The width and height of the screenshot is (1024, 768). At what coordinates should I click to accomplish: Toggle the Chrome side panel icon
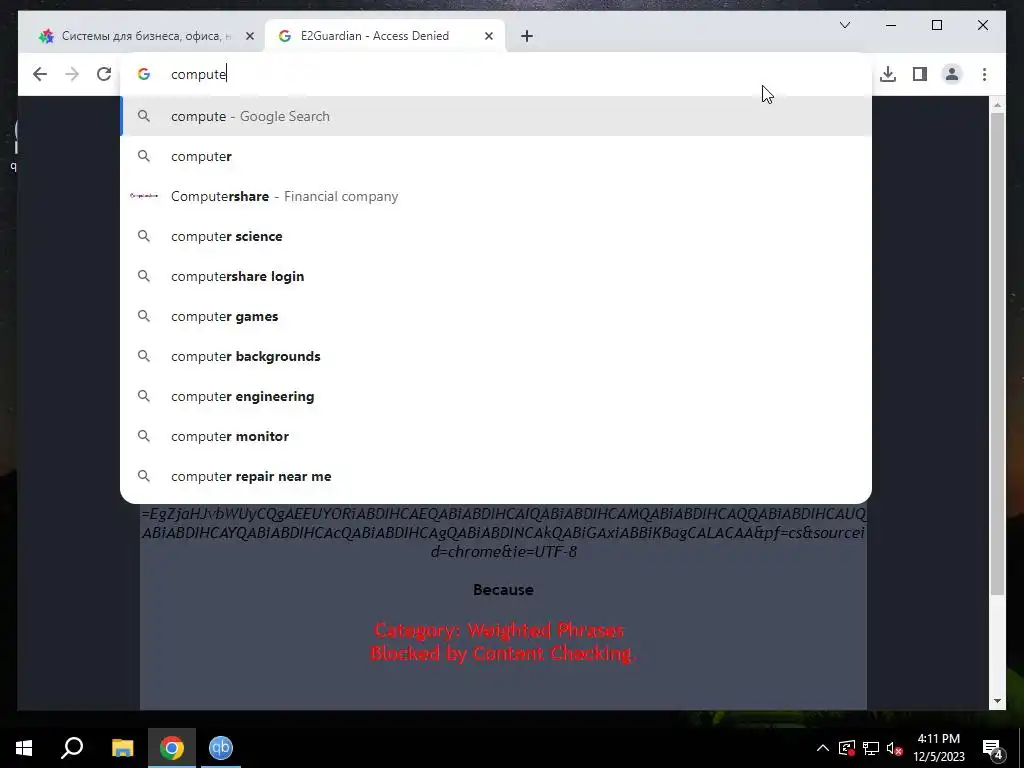pos(920,74)
